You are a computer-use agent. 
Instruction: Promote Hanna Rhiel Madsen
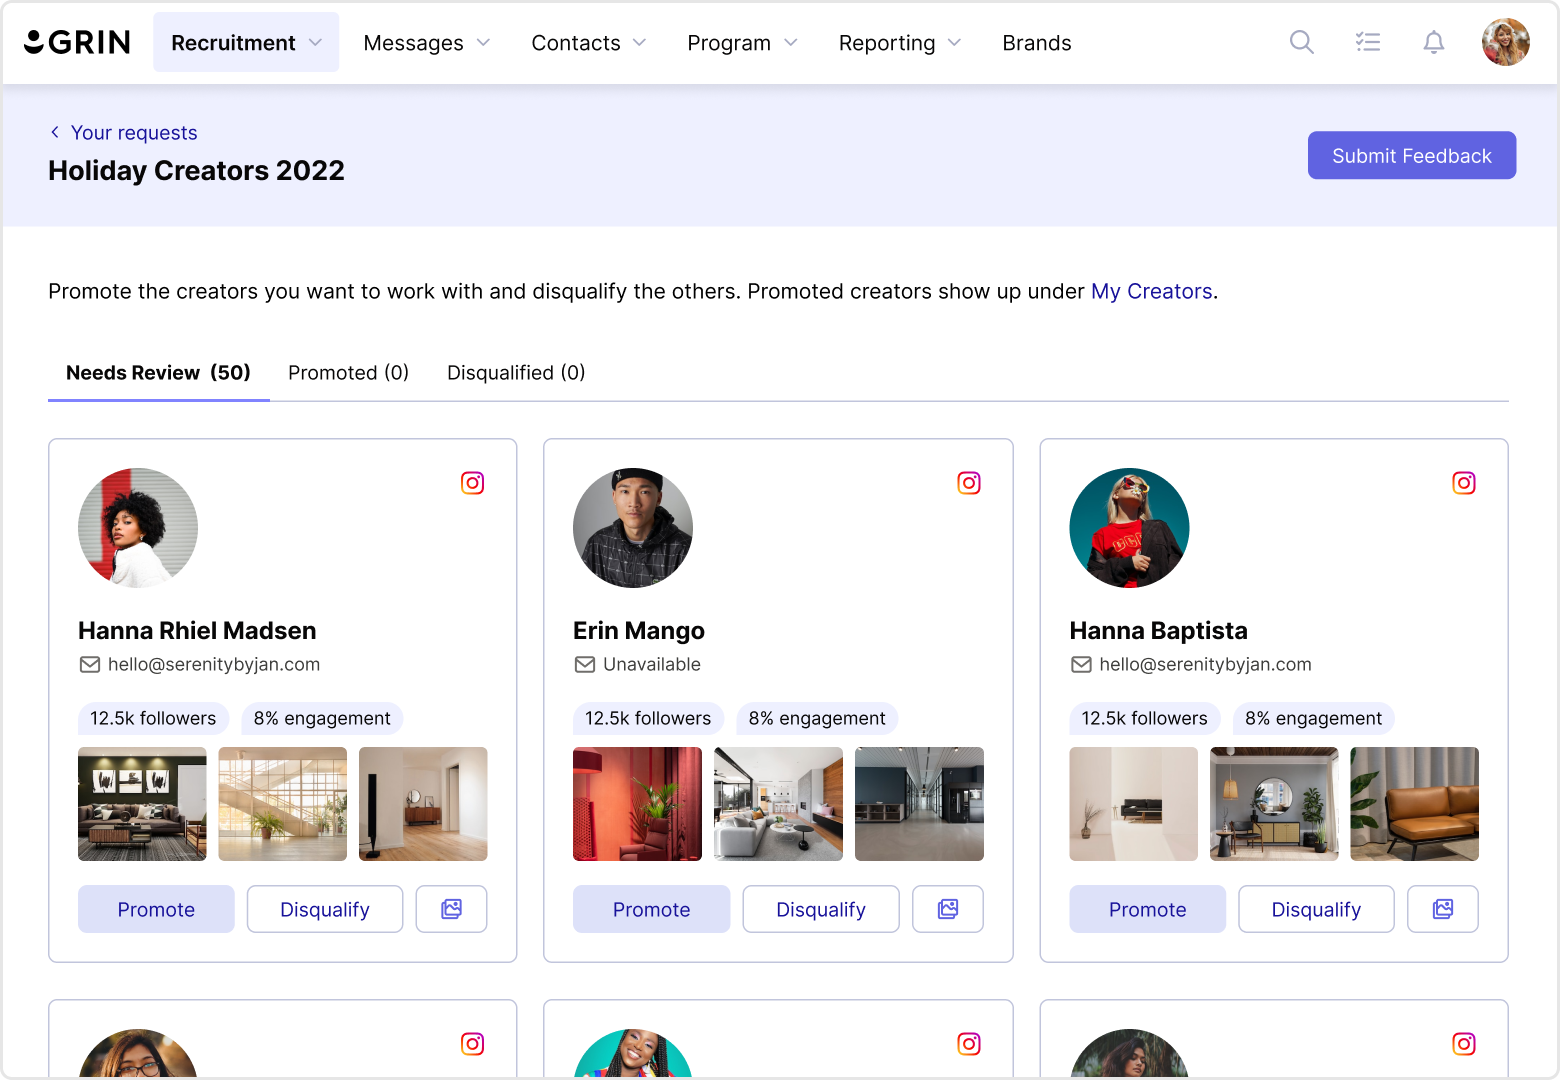click(x=156, y=909)
